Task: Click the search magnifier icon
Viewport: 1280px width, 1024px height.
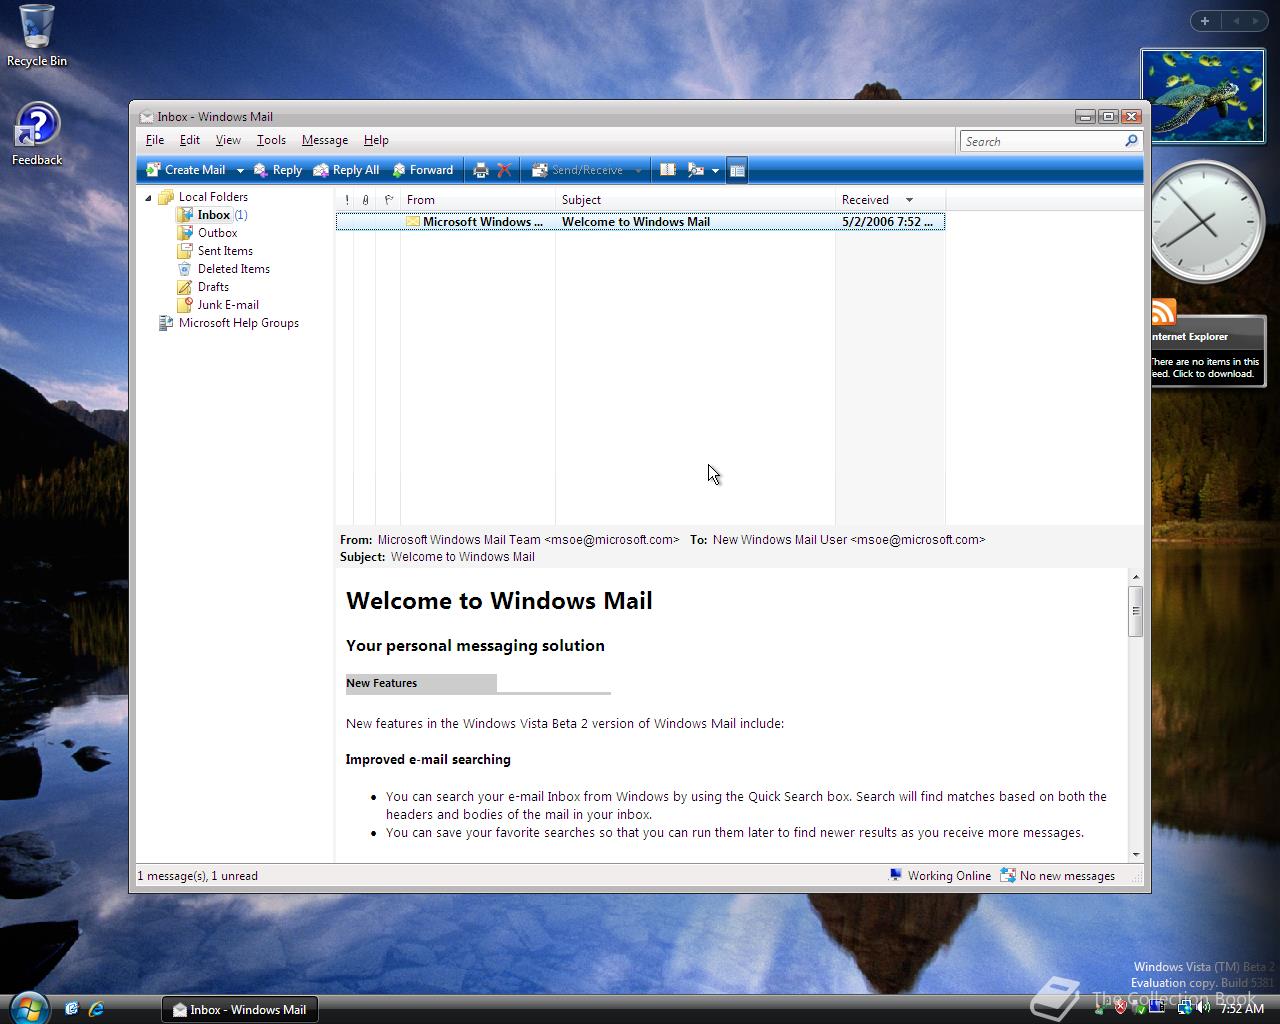Action: click(1131, 141)
